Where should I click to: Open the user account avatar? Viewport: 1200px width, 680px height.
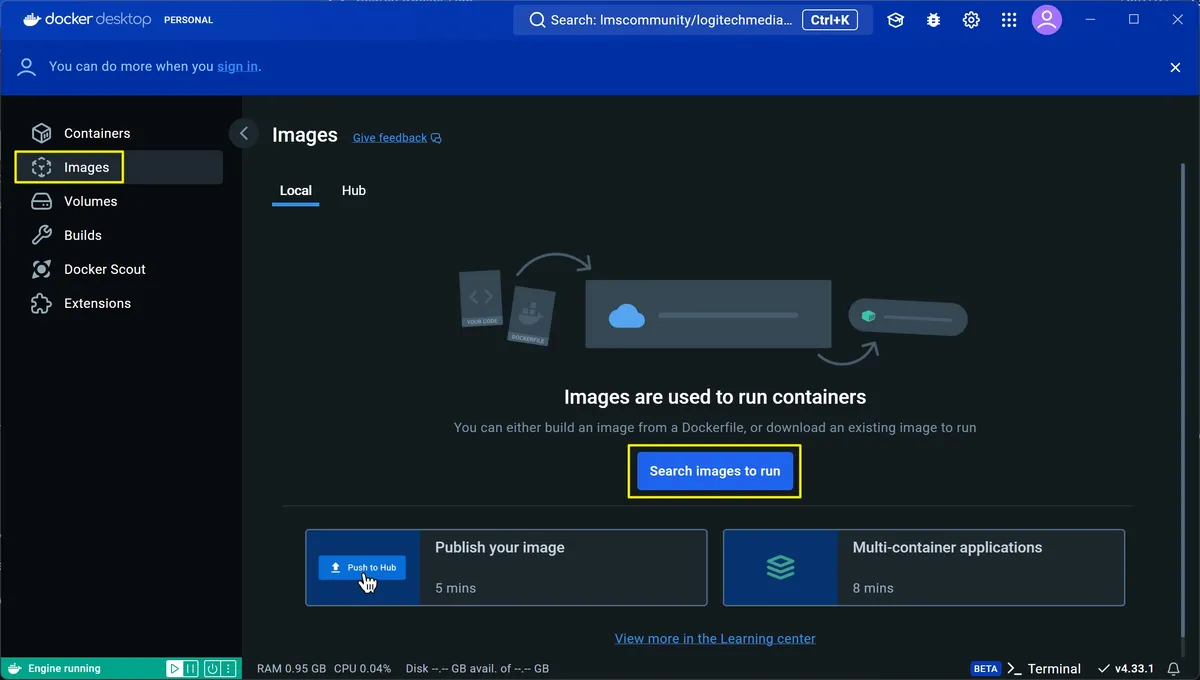point(1047,20)
